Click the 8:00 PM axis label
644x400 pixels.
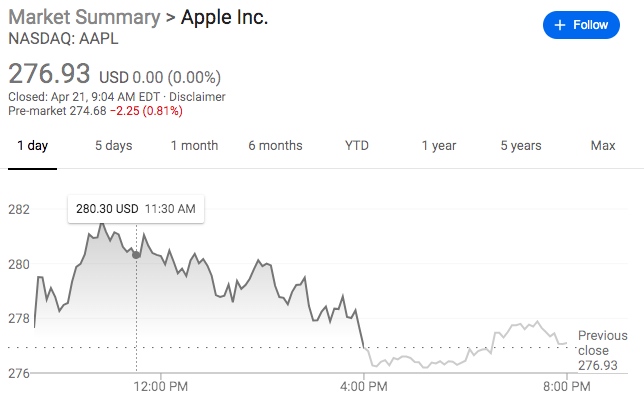[x=566, y=386]
